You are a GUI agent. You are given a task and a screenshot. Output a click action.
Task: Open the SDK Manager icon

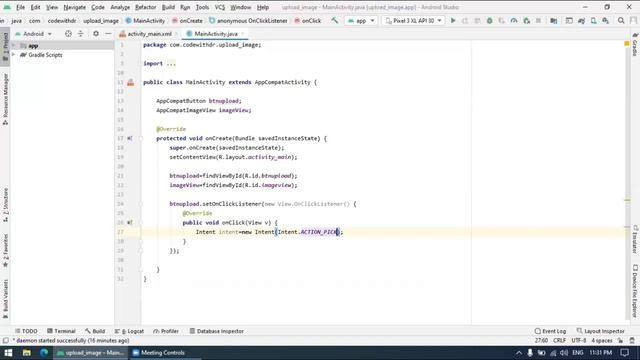point(606,20)
